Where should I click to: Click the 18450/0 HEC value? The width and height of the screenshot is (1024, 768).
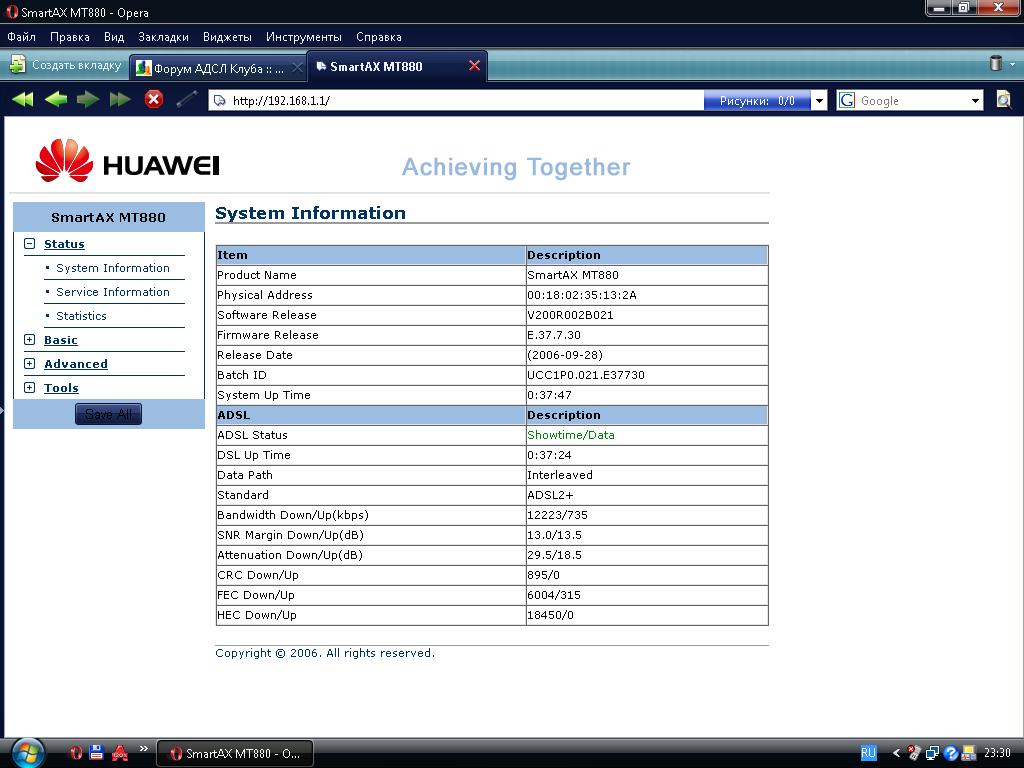[x=550, y=615]
